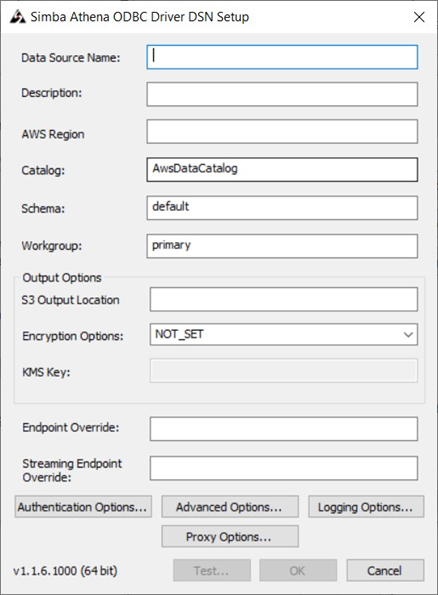
Task: Select the NOT_SET encryption combo box
Action: pyautogui.click(x=284, y=334)
